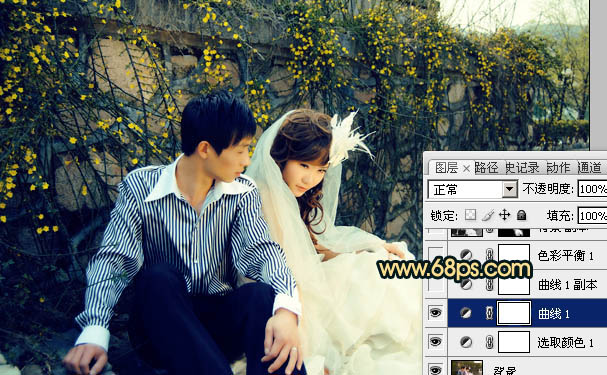Select layer mask thumbnail of 曲线 1
This screenshot has width=607, height=375.
[514, 313]
